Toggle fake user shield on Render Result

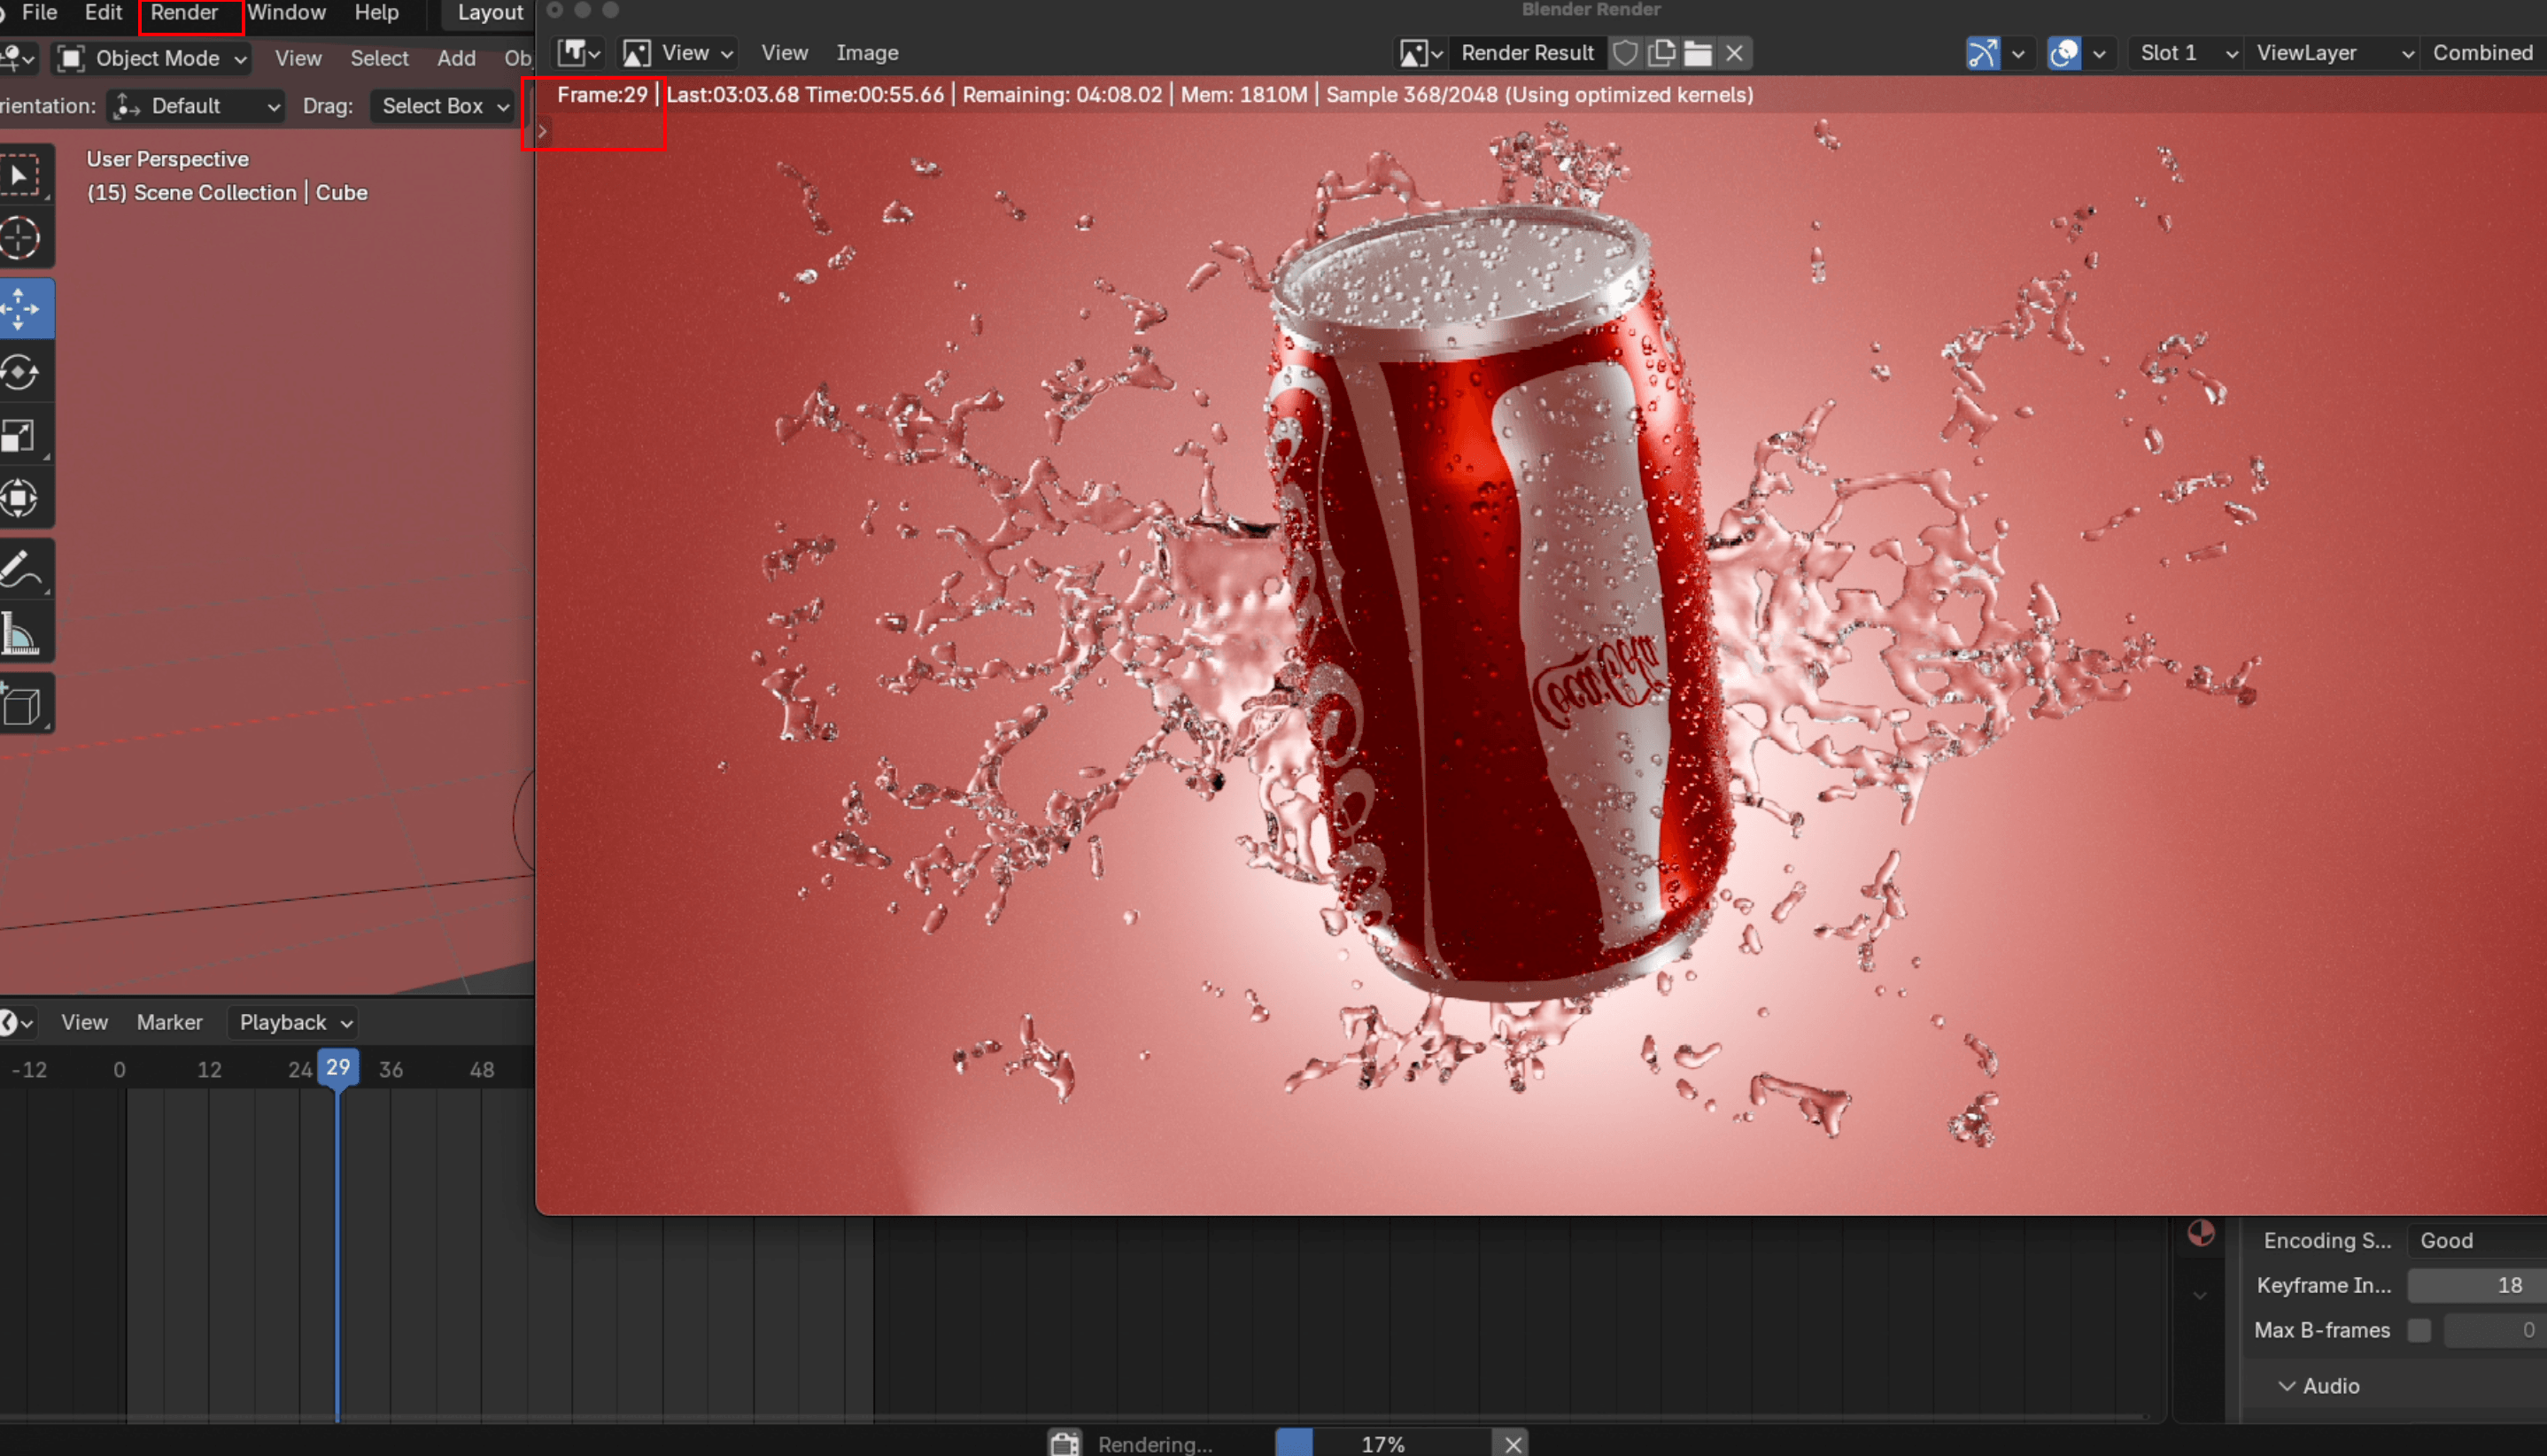(1625, 53)
